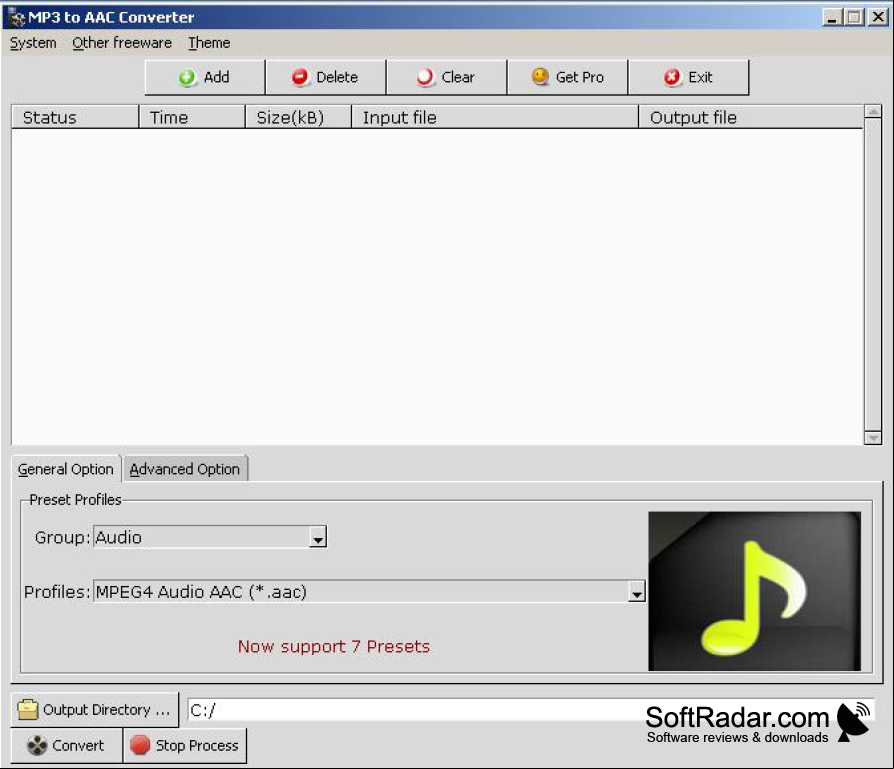Click the red Exit cross icon
Viewport: 894px width, 769px height.
[x=672, y=76]
